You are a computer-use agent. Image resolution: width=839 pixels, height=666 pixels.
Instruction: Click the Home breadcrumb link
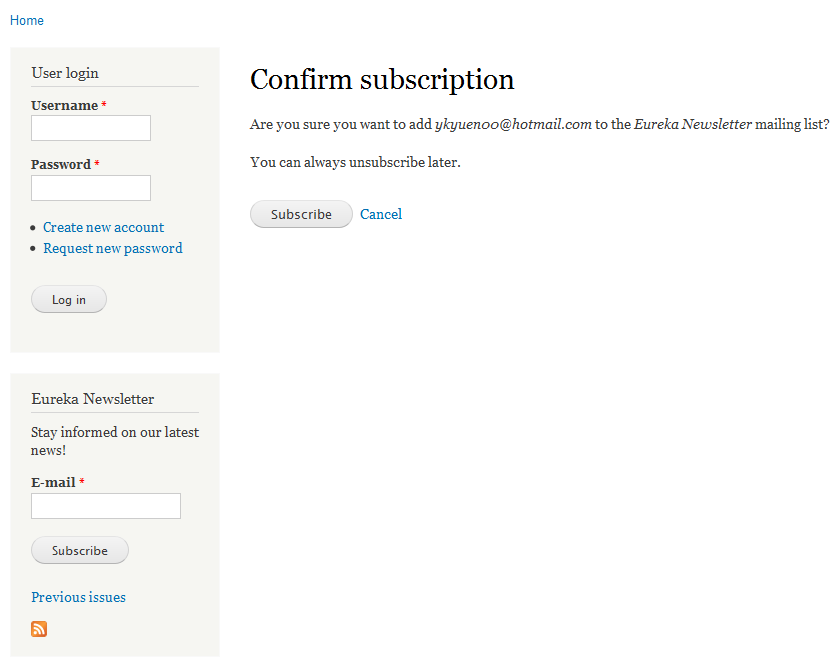[27, 20]
